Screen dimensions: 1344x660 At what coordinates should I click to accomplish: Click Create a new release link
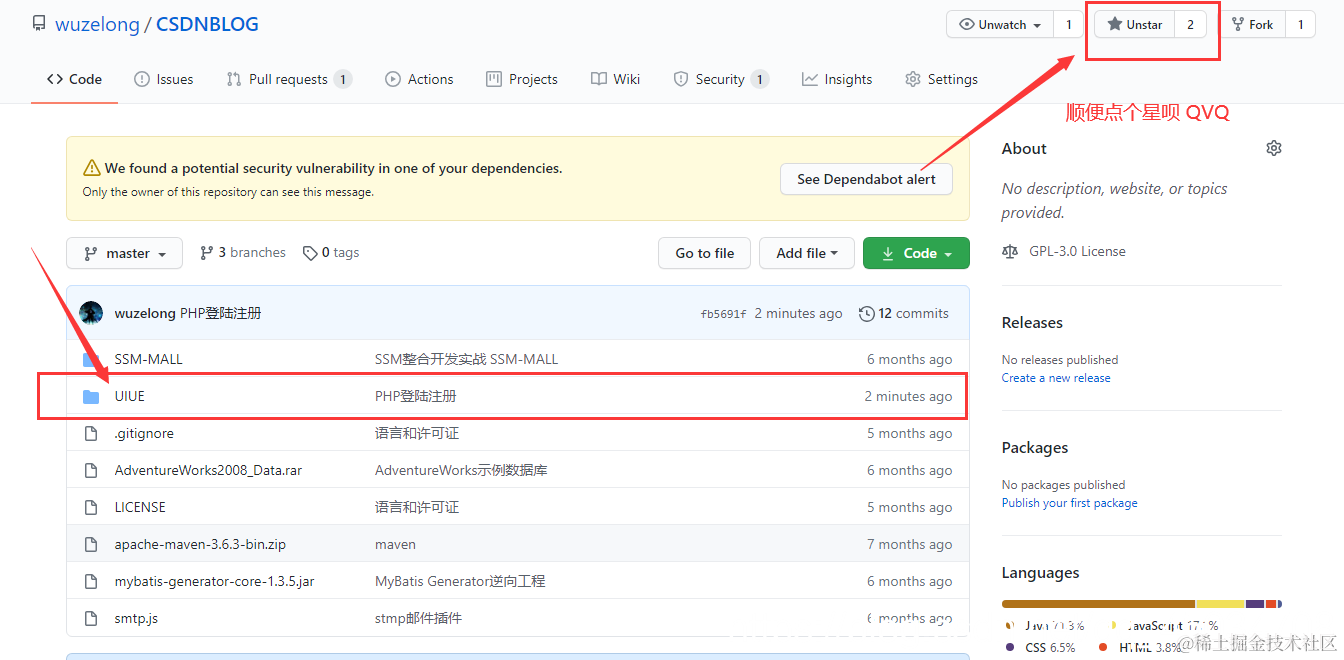(x=1056, y=378)
